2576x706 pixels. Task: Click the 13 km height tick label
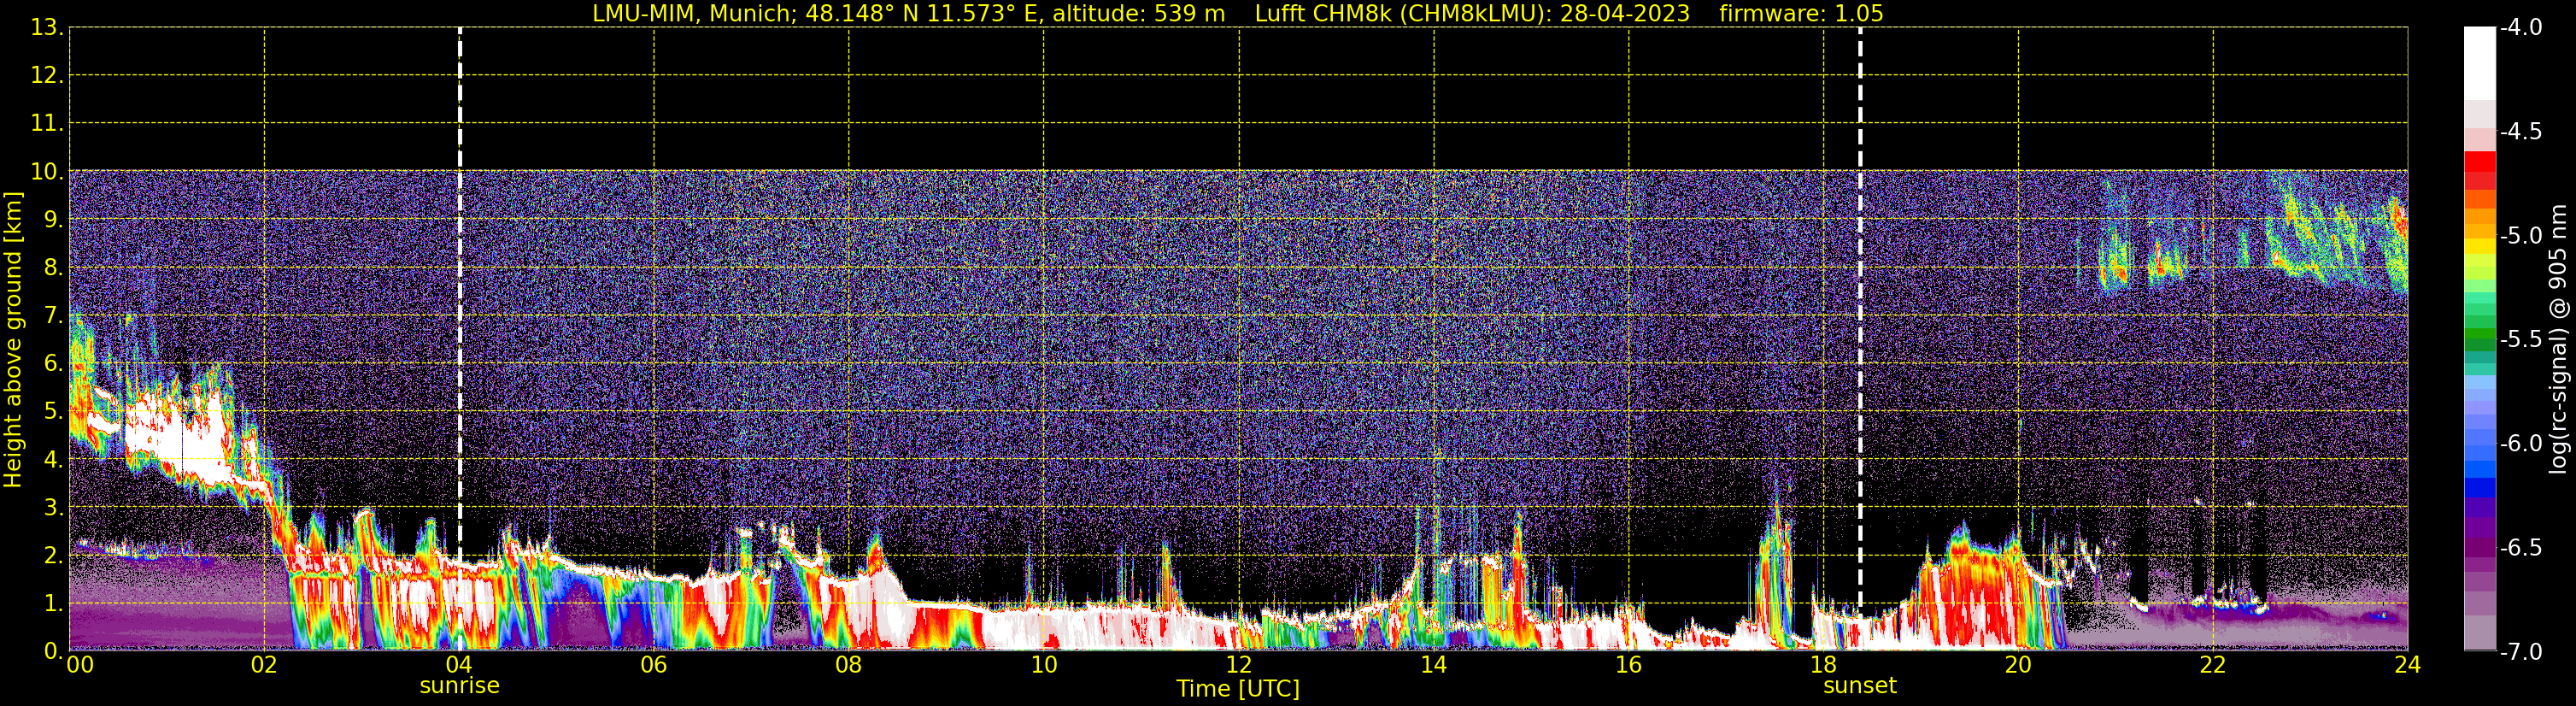(45, 28)
